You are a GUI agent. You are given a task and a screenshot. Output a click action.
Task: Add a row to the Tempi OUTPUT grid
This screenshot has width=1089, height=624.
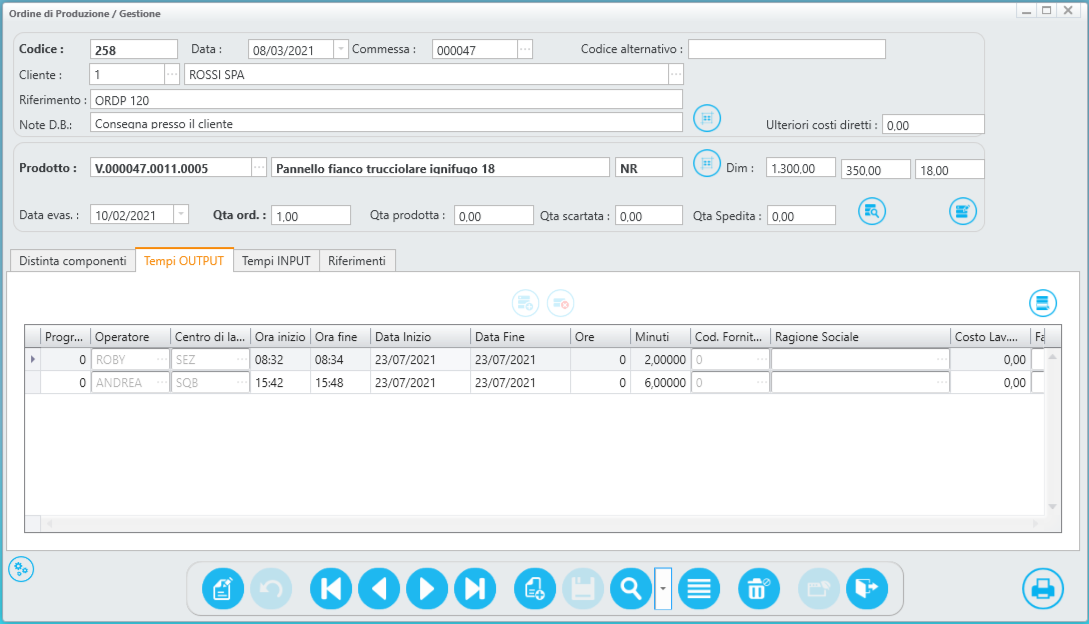525,303
